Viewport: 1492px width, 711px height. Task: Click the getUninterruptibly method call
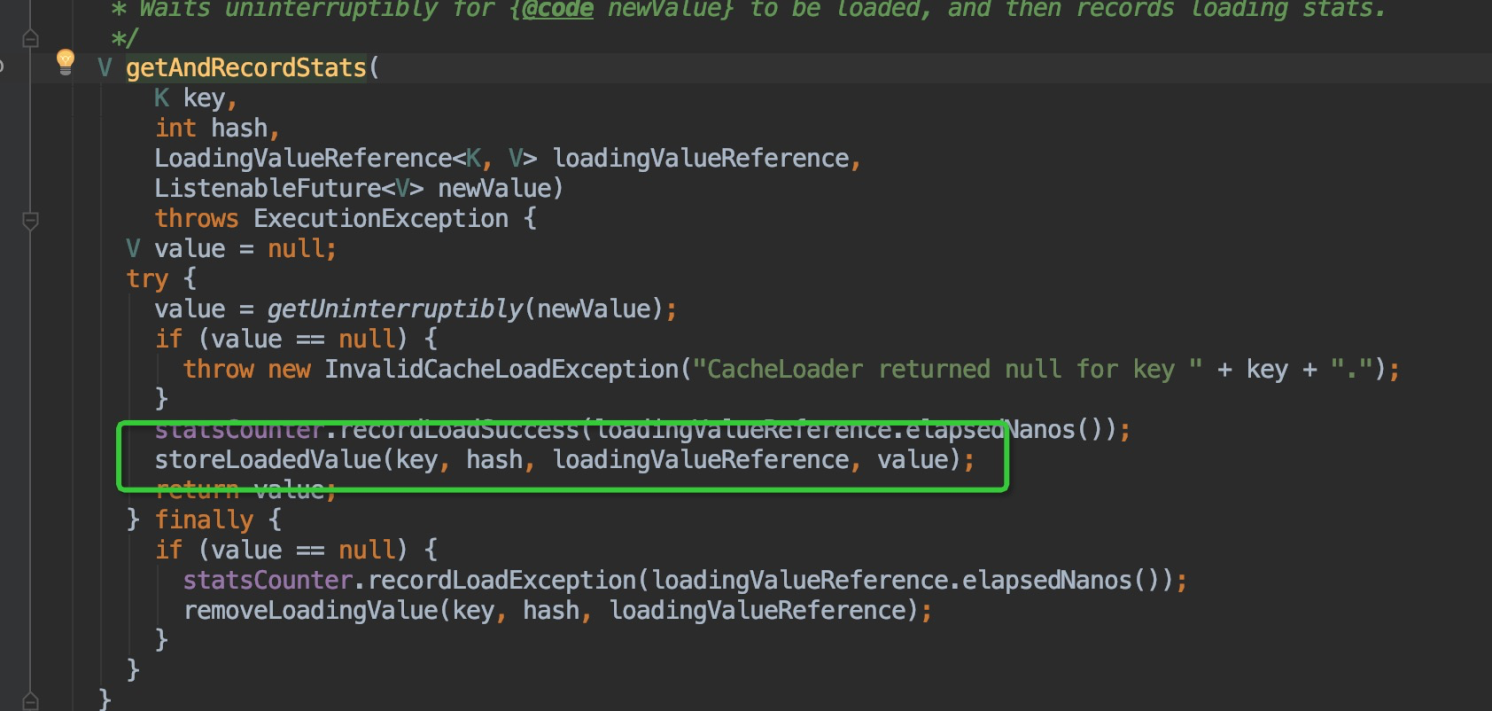[x=395, y=309]
